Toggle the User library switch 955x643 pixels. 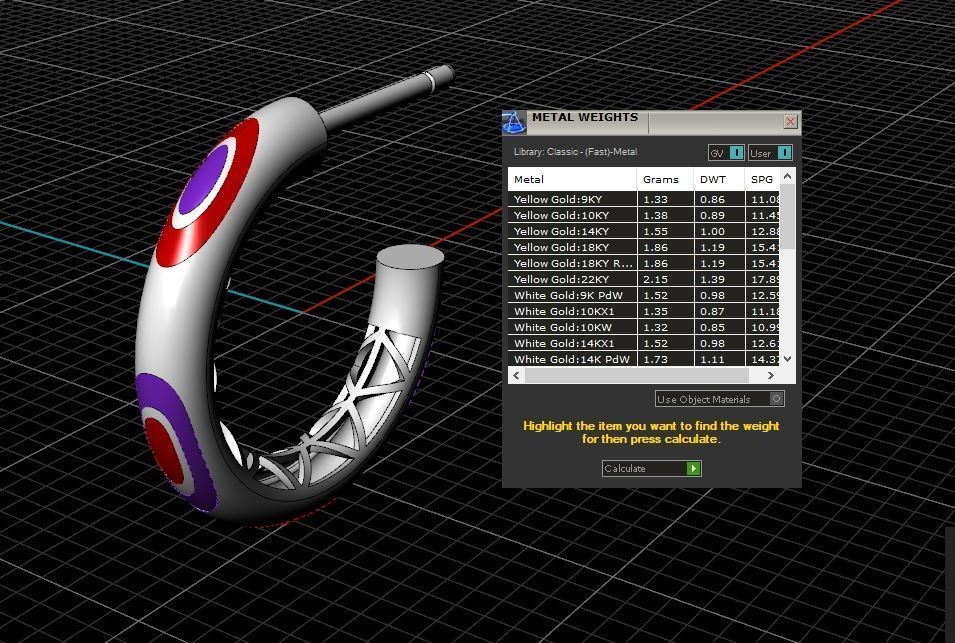click(770, 153)
